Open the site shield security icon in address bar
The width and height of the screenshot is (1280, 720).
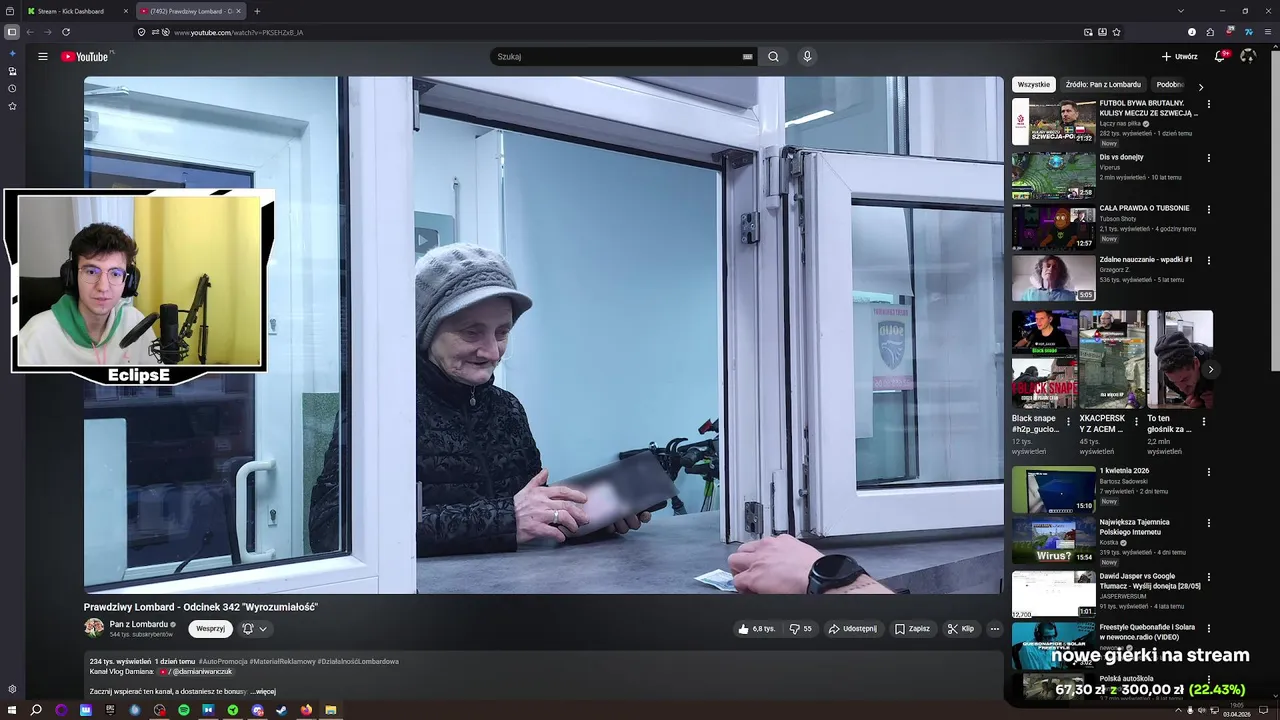[141, 32]
